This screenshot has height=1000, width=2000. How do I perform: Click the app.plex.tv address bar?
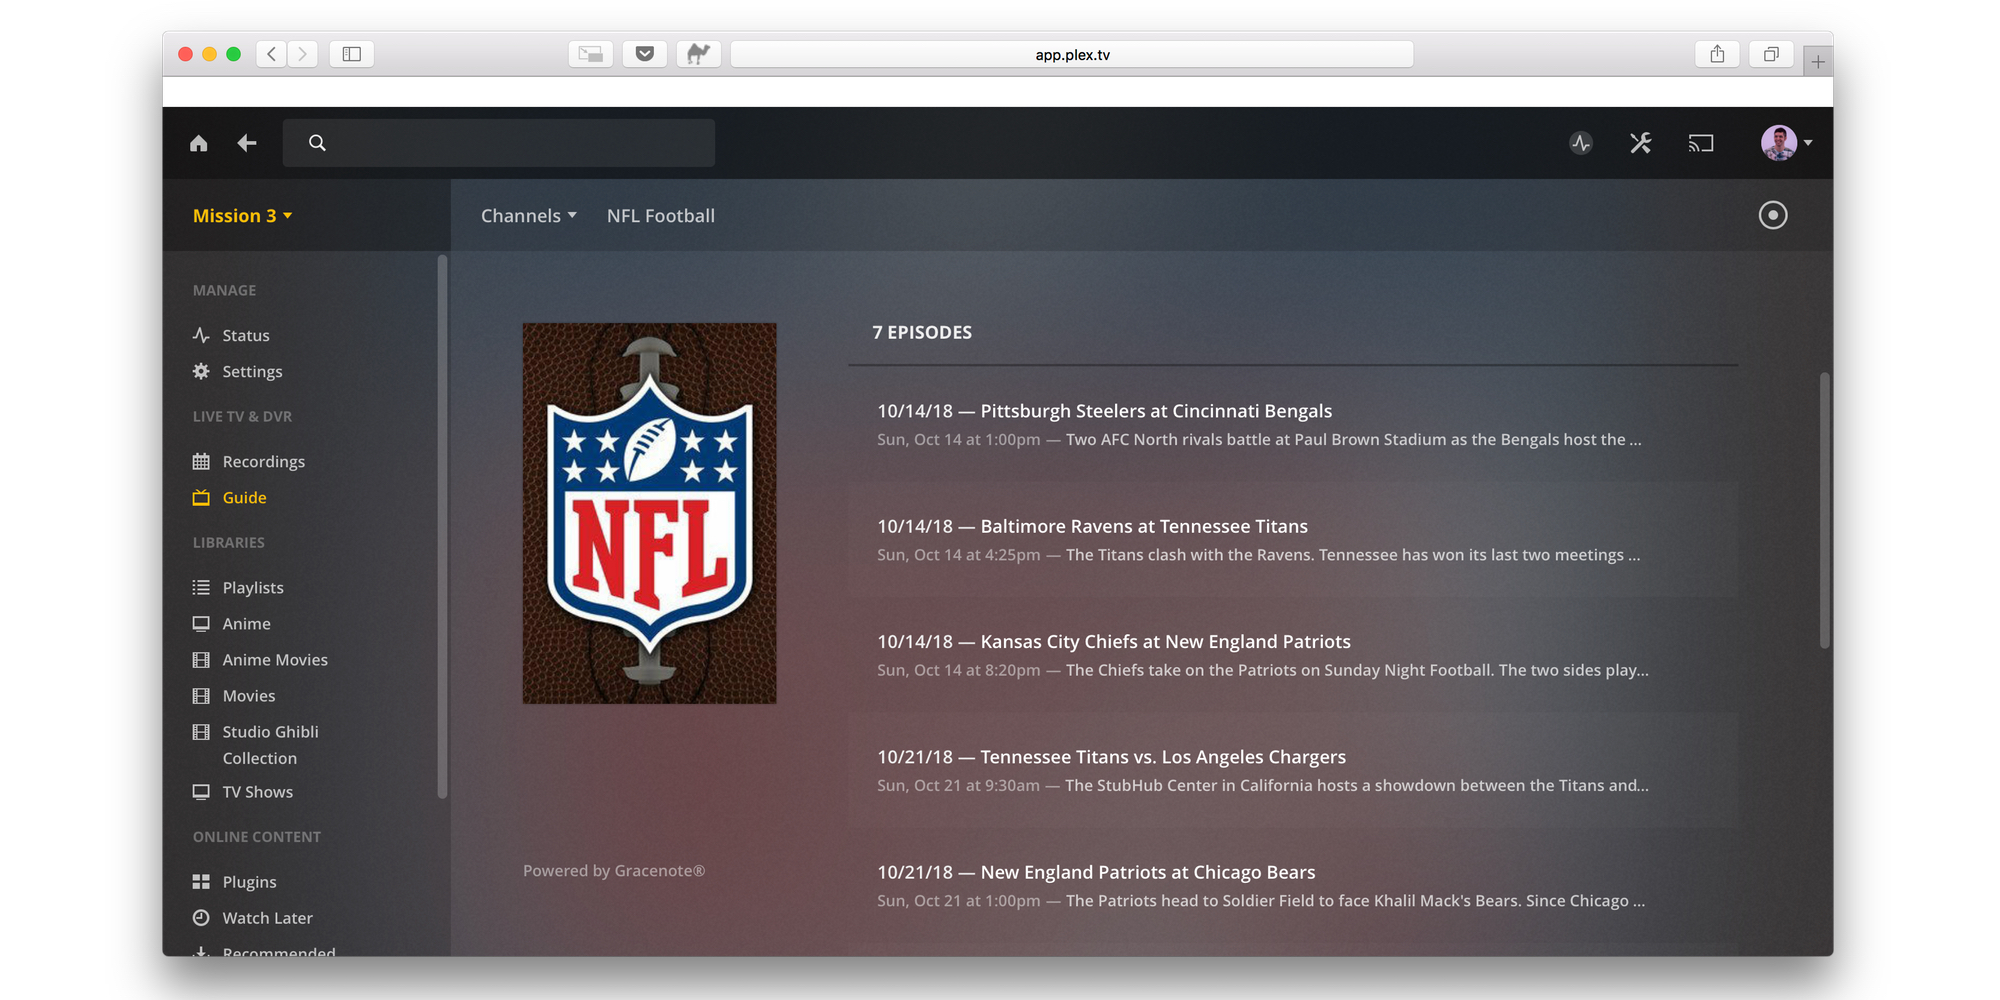click(1071, 54)
